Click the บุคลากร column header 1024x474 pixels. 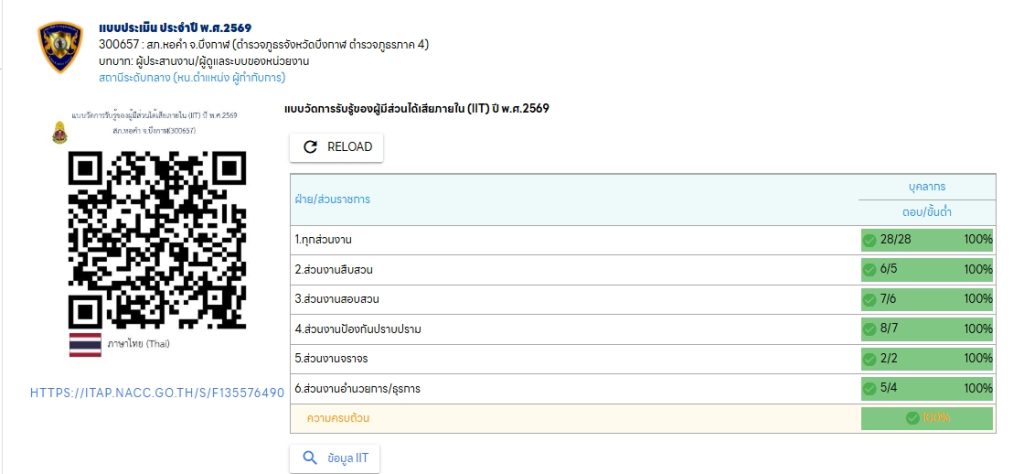pyautogui.click(x=927, y=187)
